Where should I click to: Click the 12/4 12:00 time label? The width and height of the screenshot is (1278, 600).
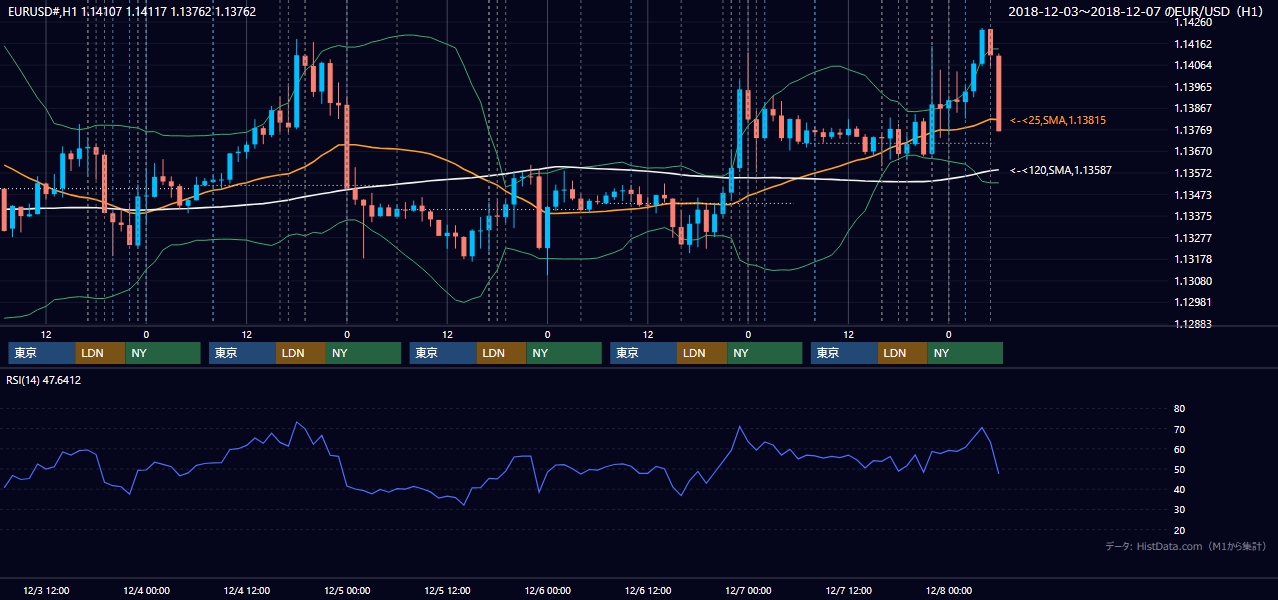pos(247,590)
